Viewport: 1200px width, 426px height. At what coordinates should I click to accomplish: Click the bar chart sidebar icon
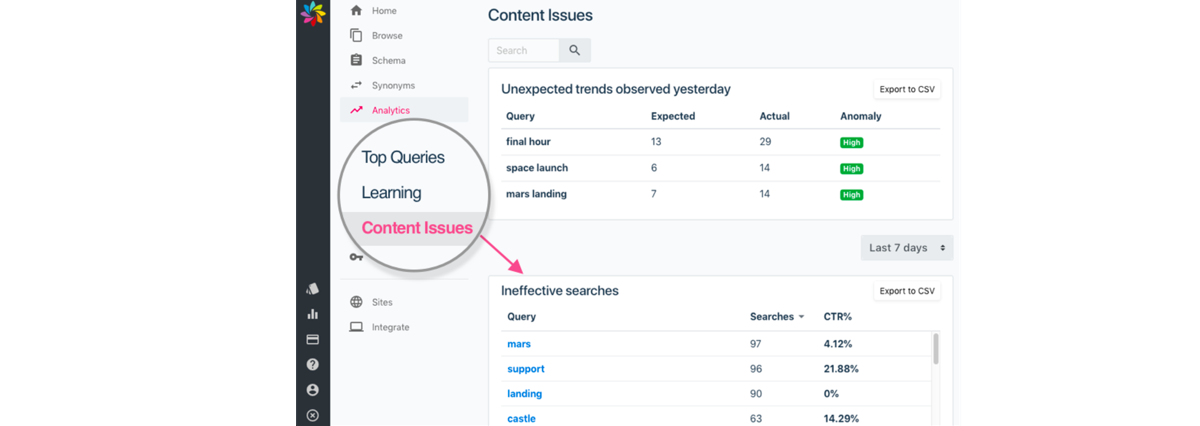coord(313,314)
